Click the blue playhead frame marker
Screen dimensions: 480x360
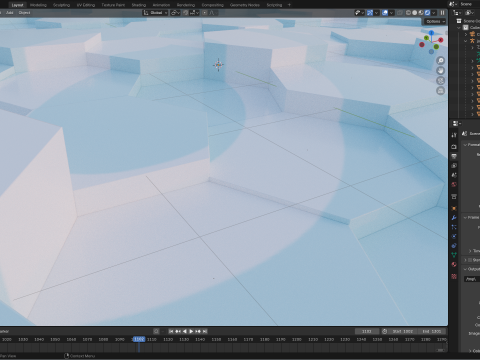139,339
